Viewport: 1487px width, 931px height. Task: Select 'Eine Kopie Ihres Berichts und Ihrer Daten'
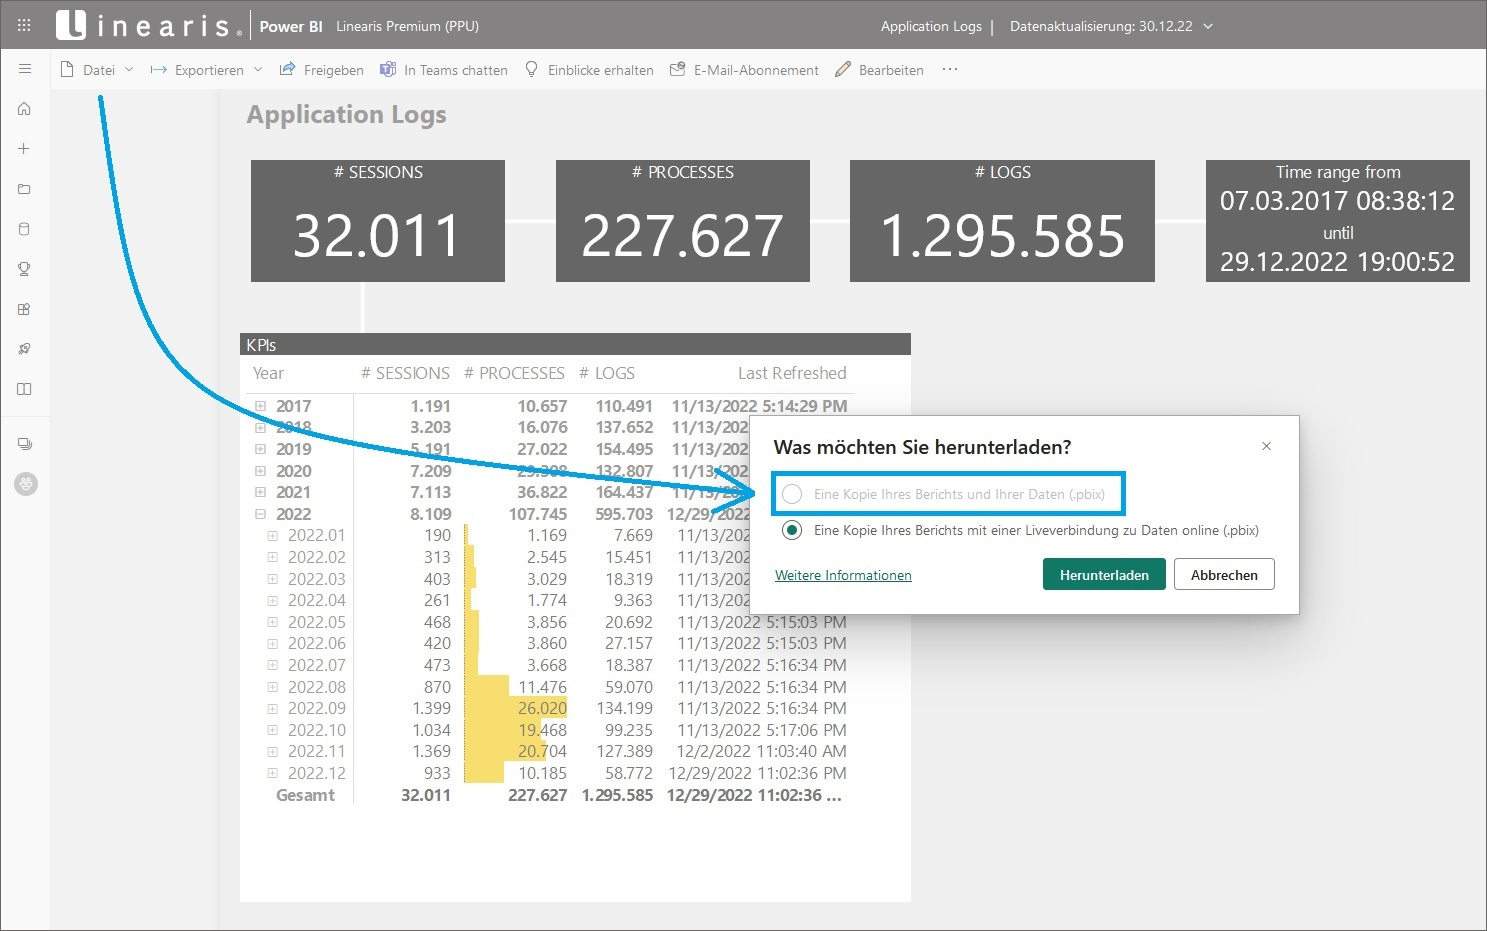792,494
